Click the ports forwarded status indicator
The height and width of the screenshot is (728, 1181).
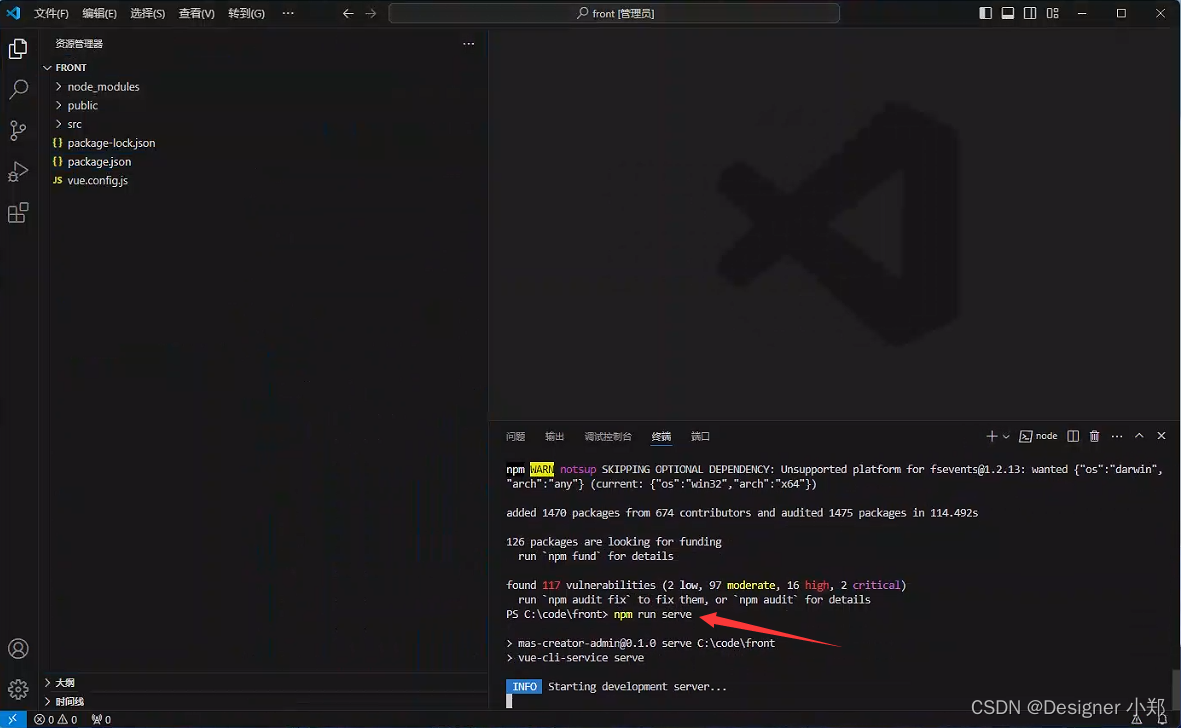101,719
